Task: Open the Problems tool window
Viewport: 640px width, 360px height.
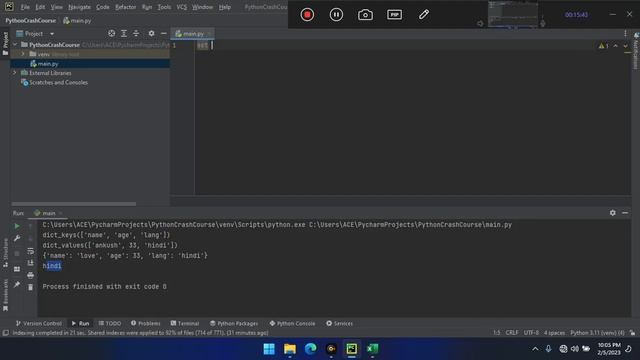Action: pos(146,323)
